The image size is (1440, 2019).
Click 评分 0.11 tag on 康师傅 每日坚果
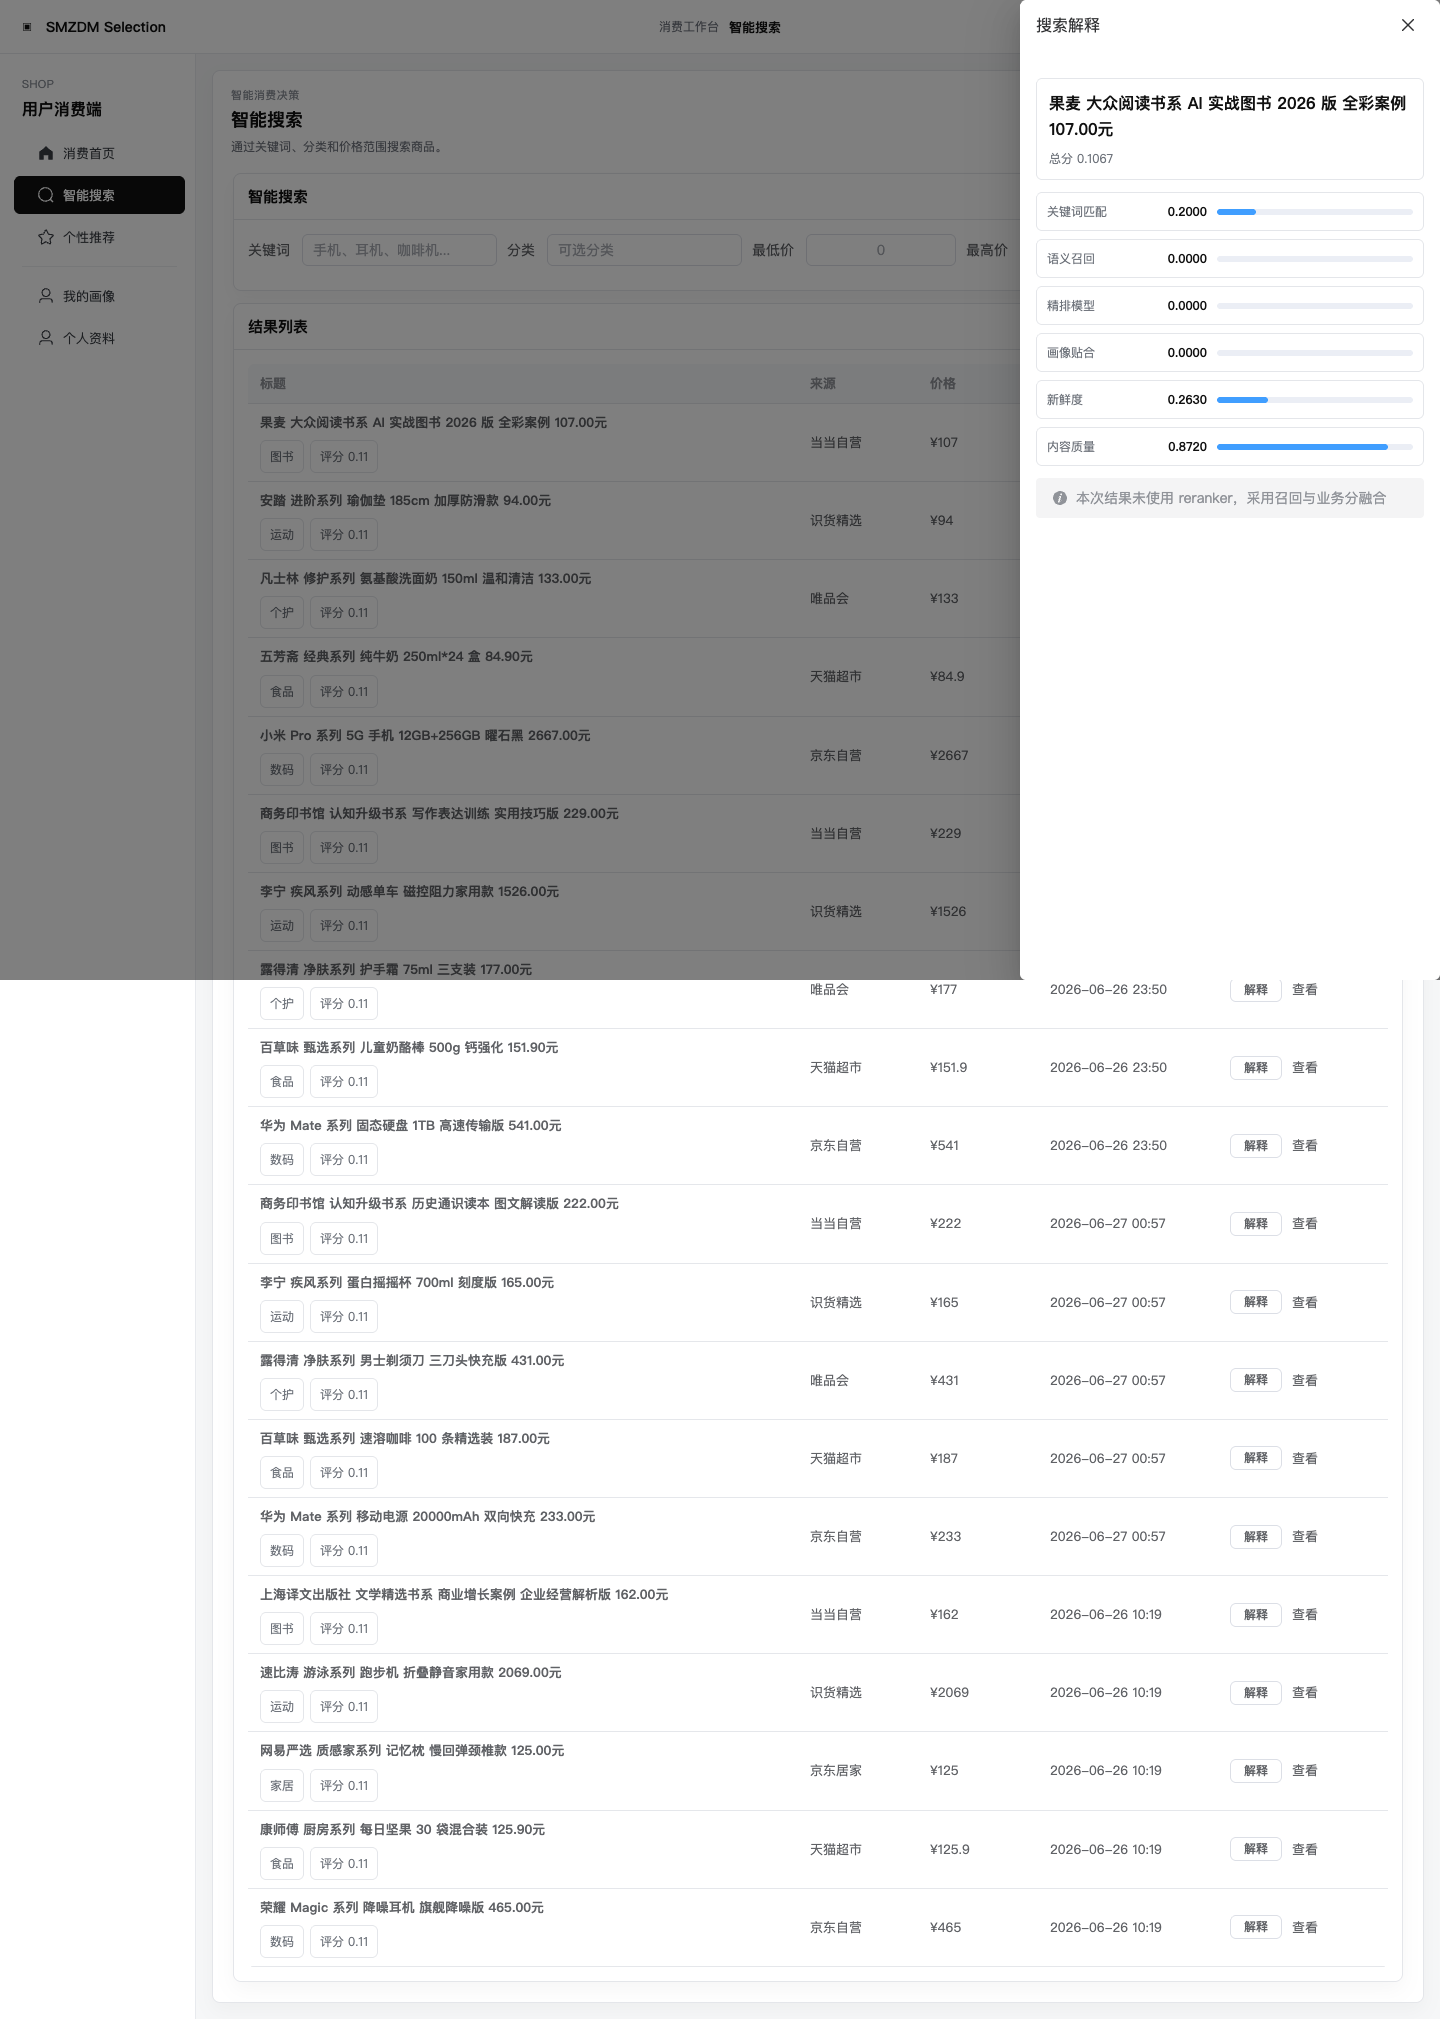[344, 1864]
